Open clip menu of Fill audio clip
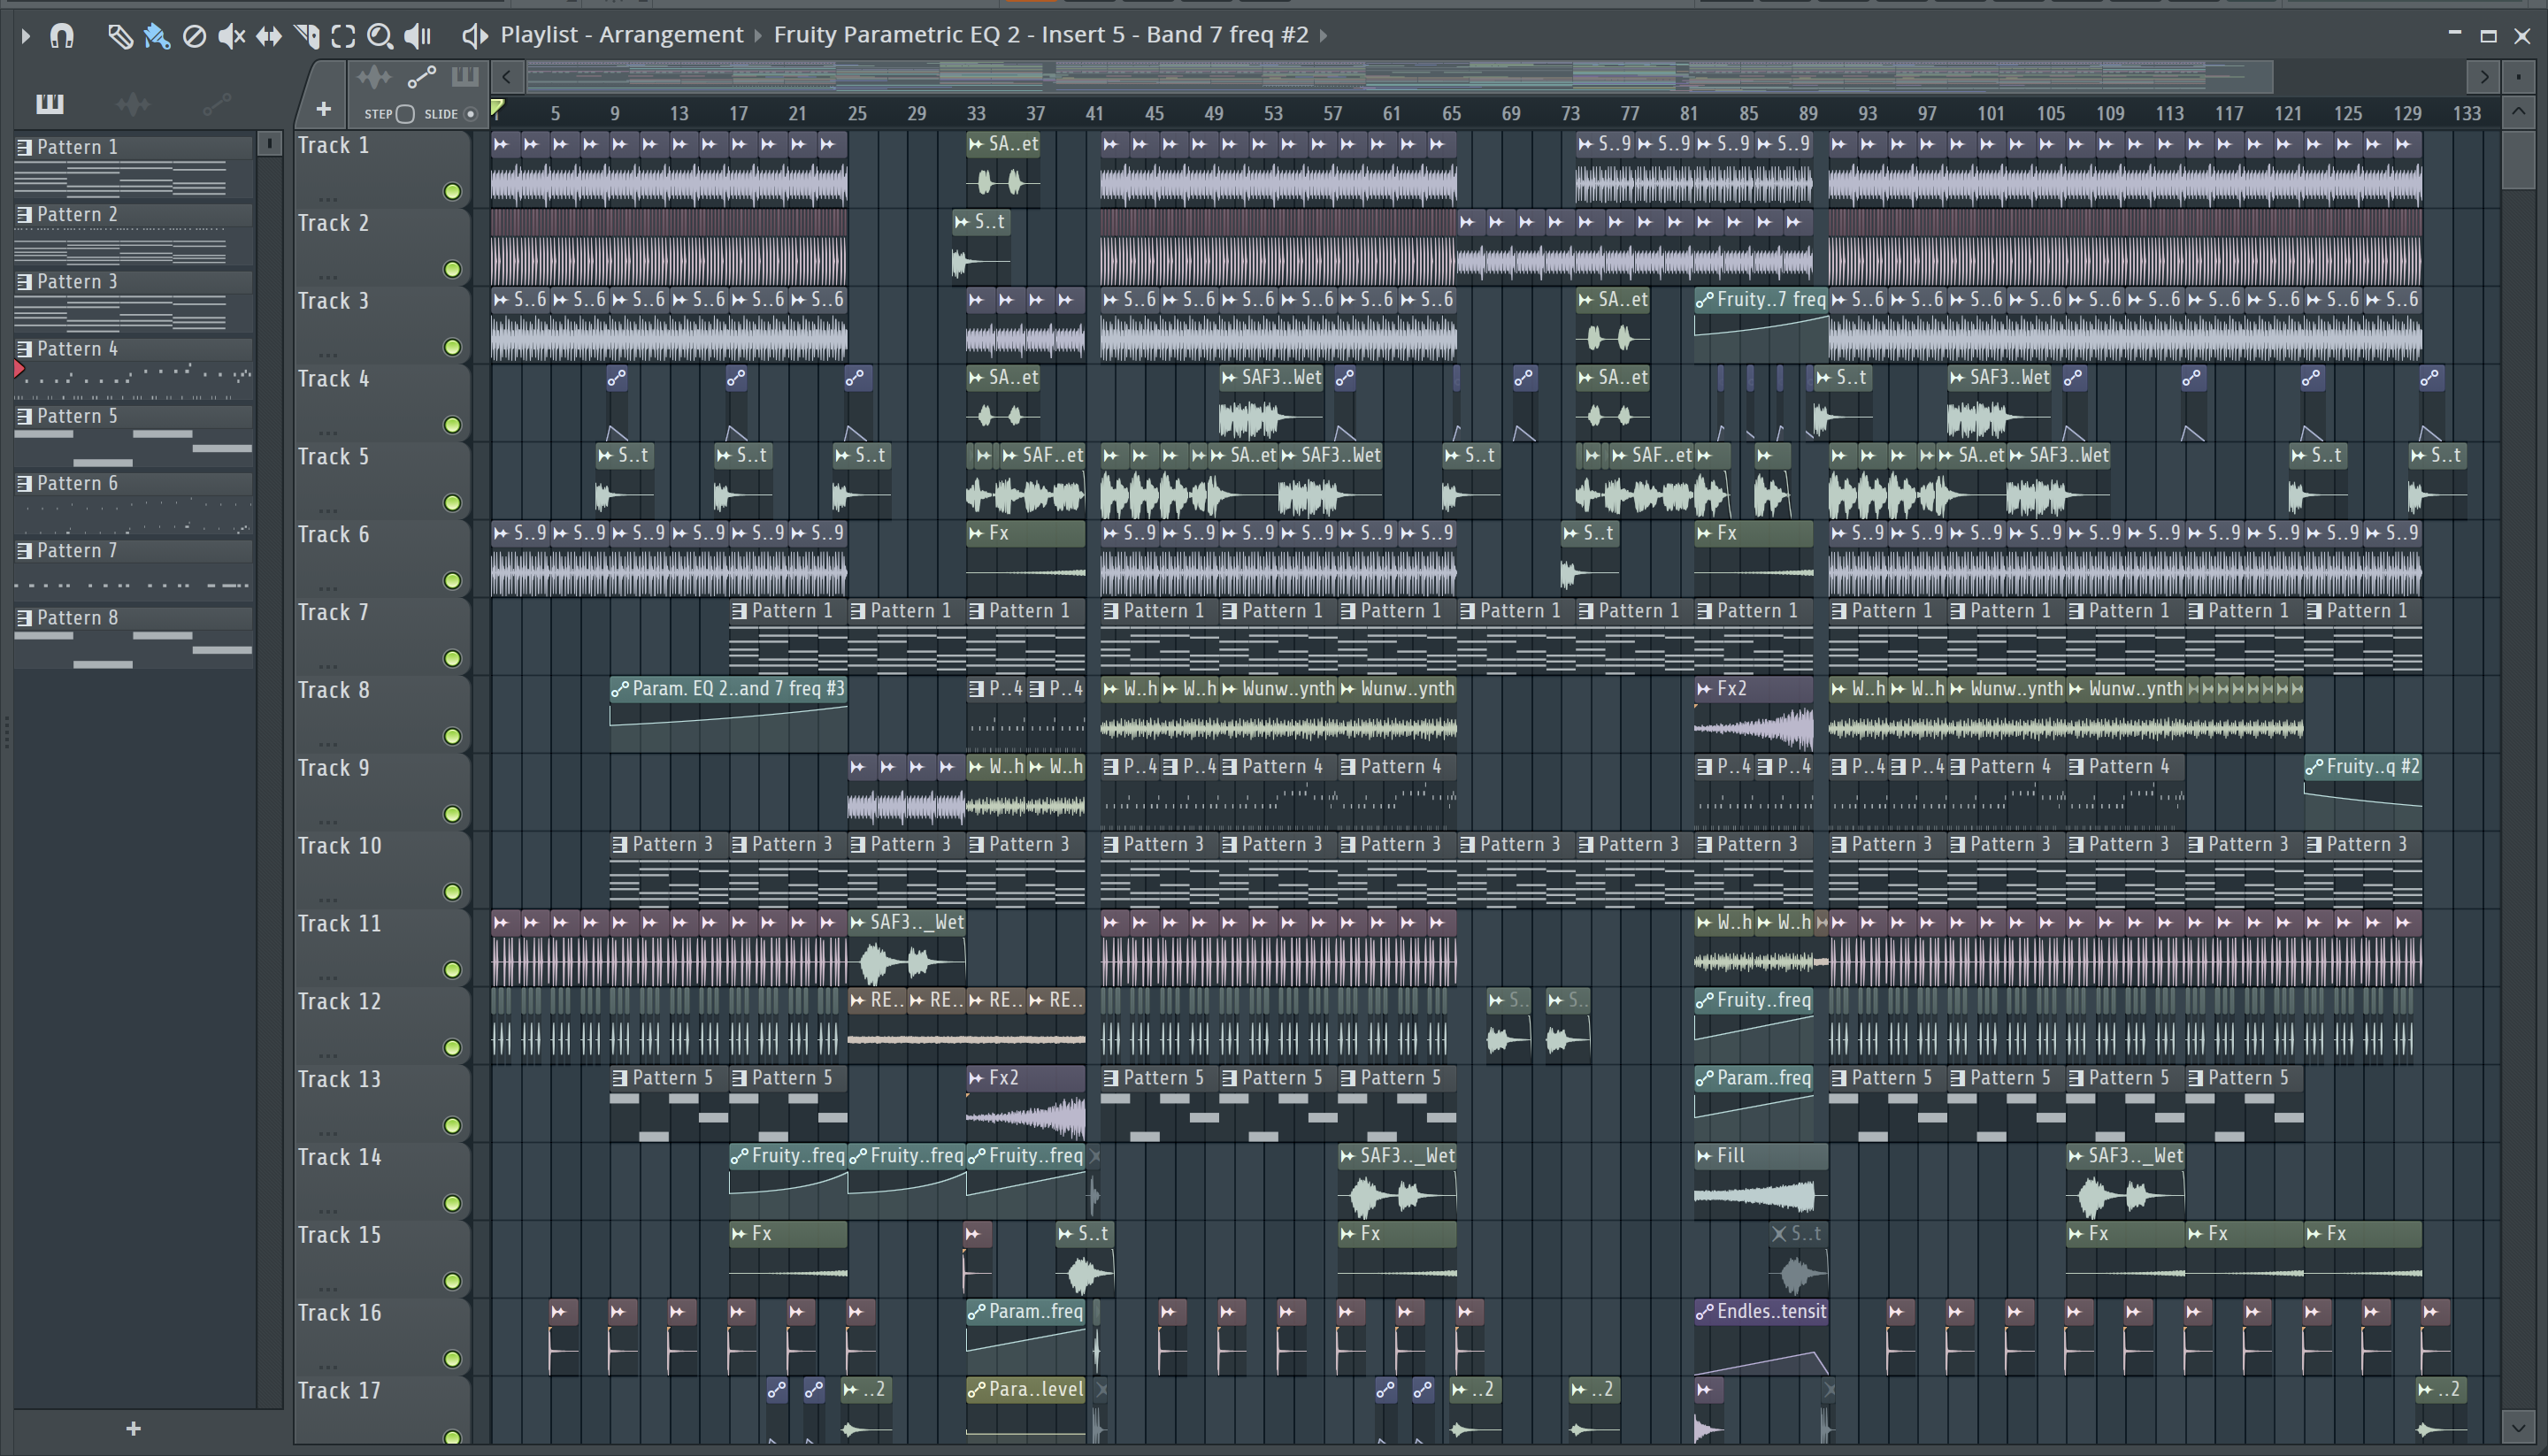The image size is (2548, 1456). pyautogui.click(x=1705, y=1156)
